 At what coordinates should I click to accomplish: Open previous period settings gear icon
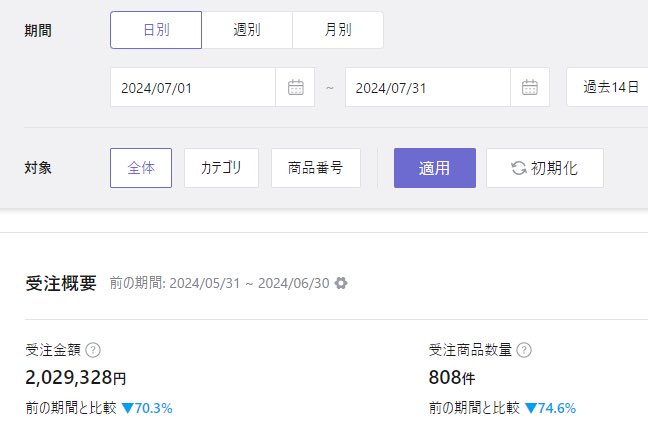point(341,283)
